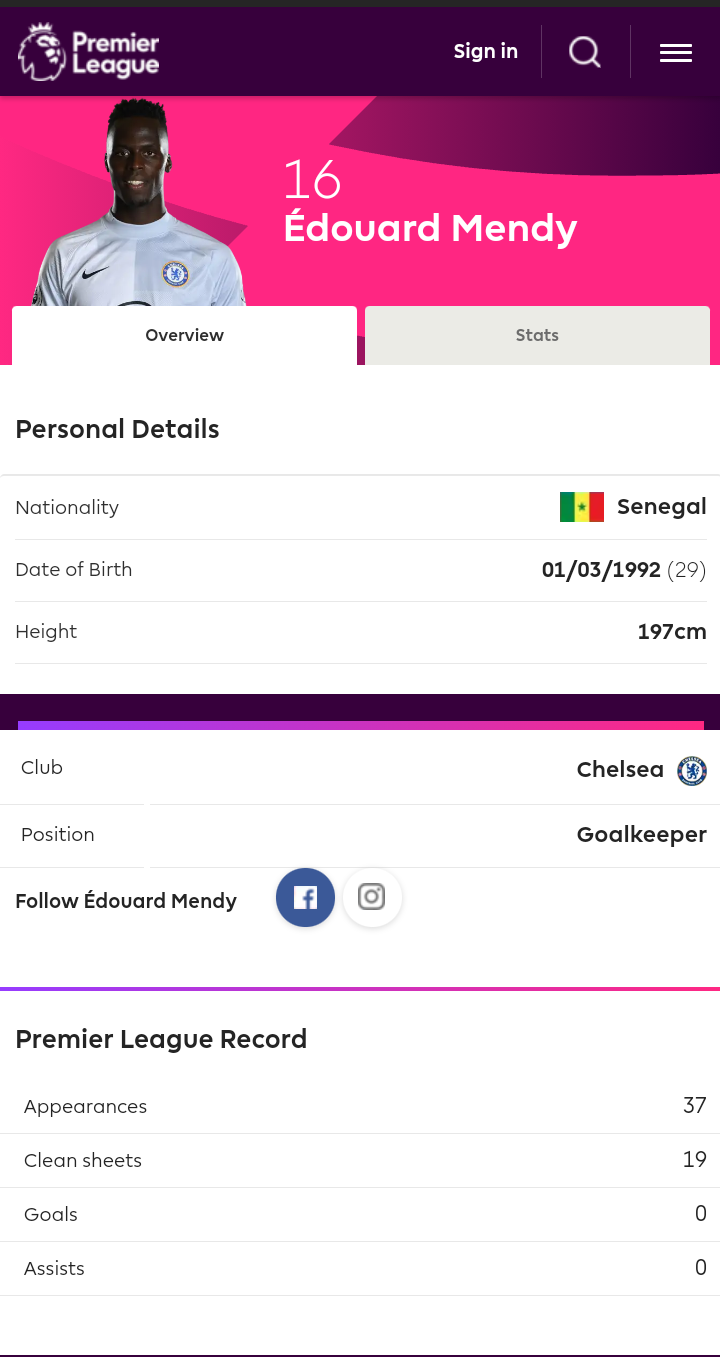Click the Senegal flag icon
The image size is (720, 1357).
[x=582, y=507]
